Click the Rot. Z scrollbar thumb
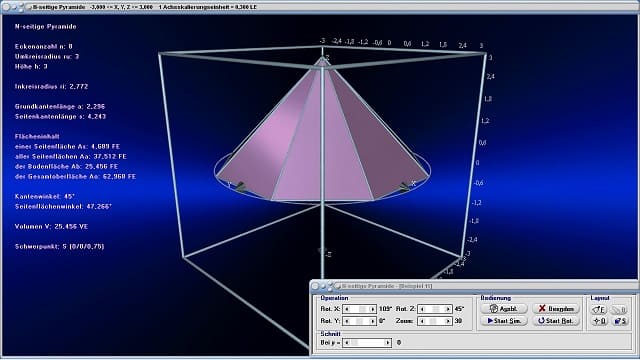This screenshot has width=640, height=360. coord(436,309)
